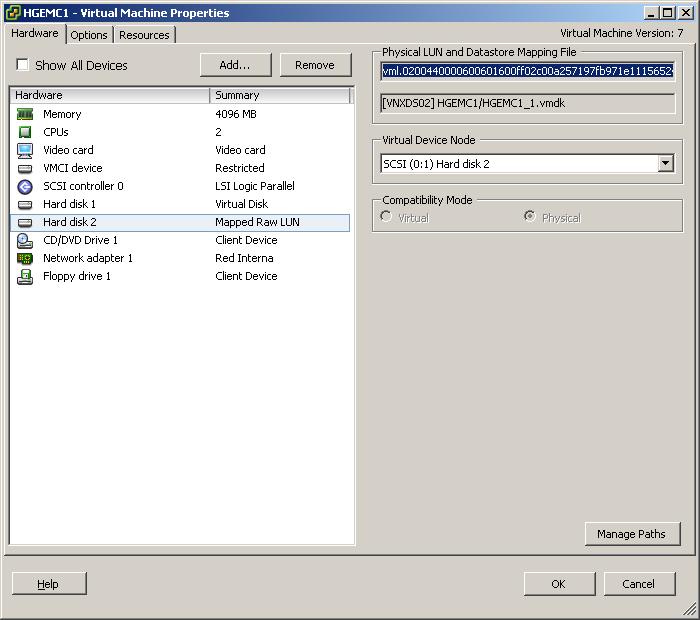Select the Hard disk 1 row label
The width and height of the screenshot is (700, 620).
click(69, 204)
